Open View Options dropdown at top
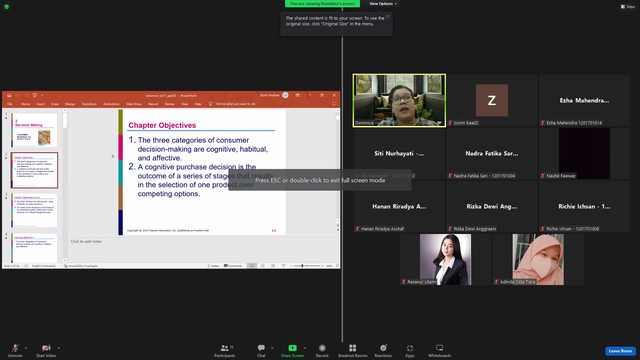Screen dimensions: 640x360 pos(383,4)
